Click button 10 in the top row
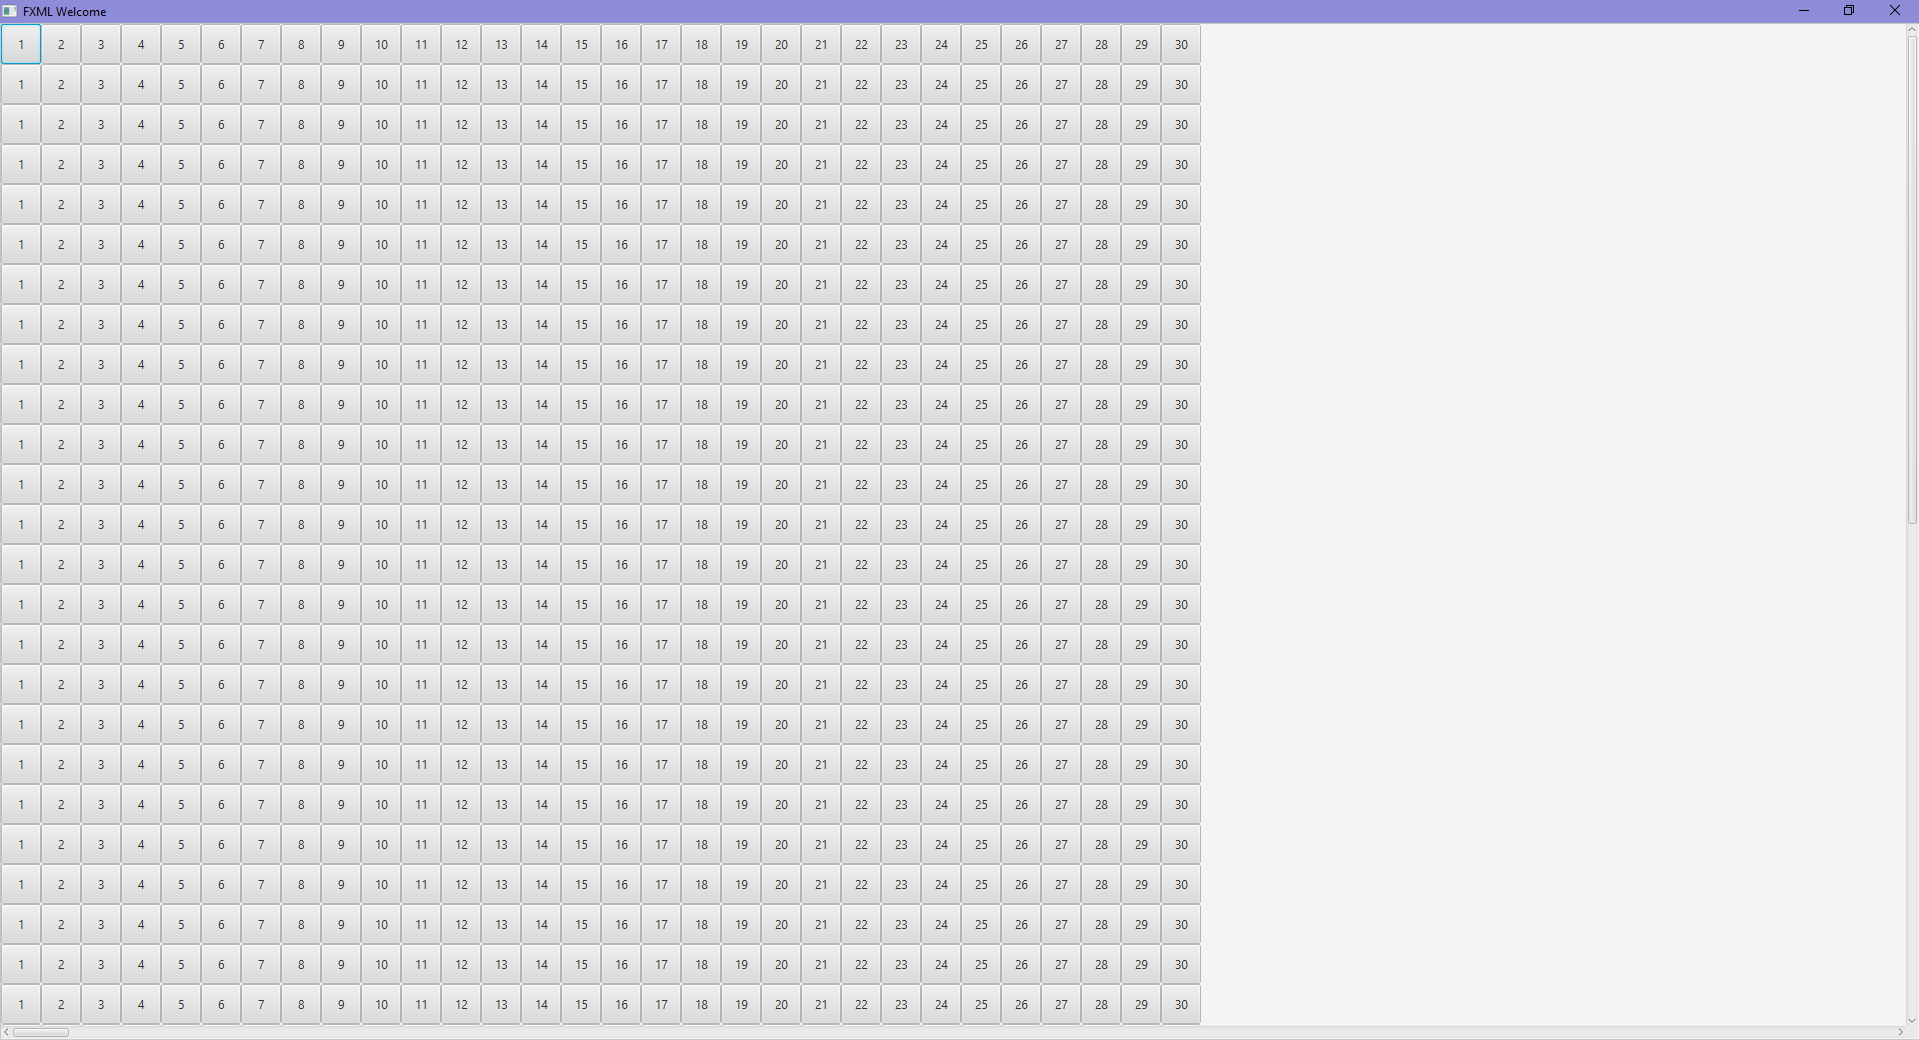Screen dimensions: 1919x1040 (381, 44)
